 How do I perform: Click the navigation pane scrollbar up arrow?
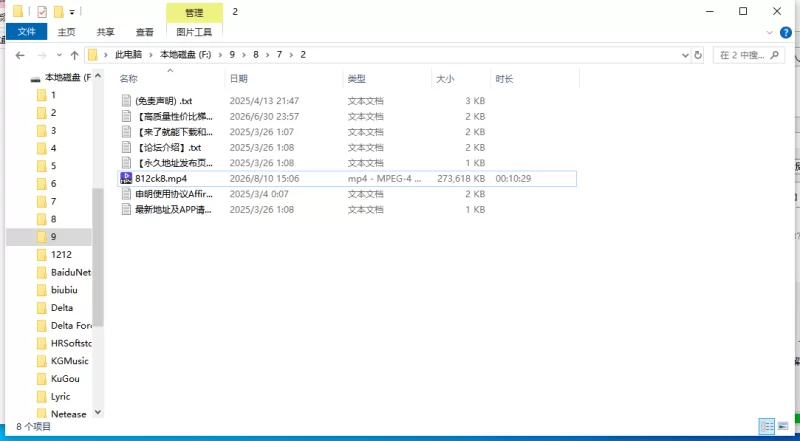coord(98,76)
